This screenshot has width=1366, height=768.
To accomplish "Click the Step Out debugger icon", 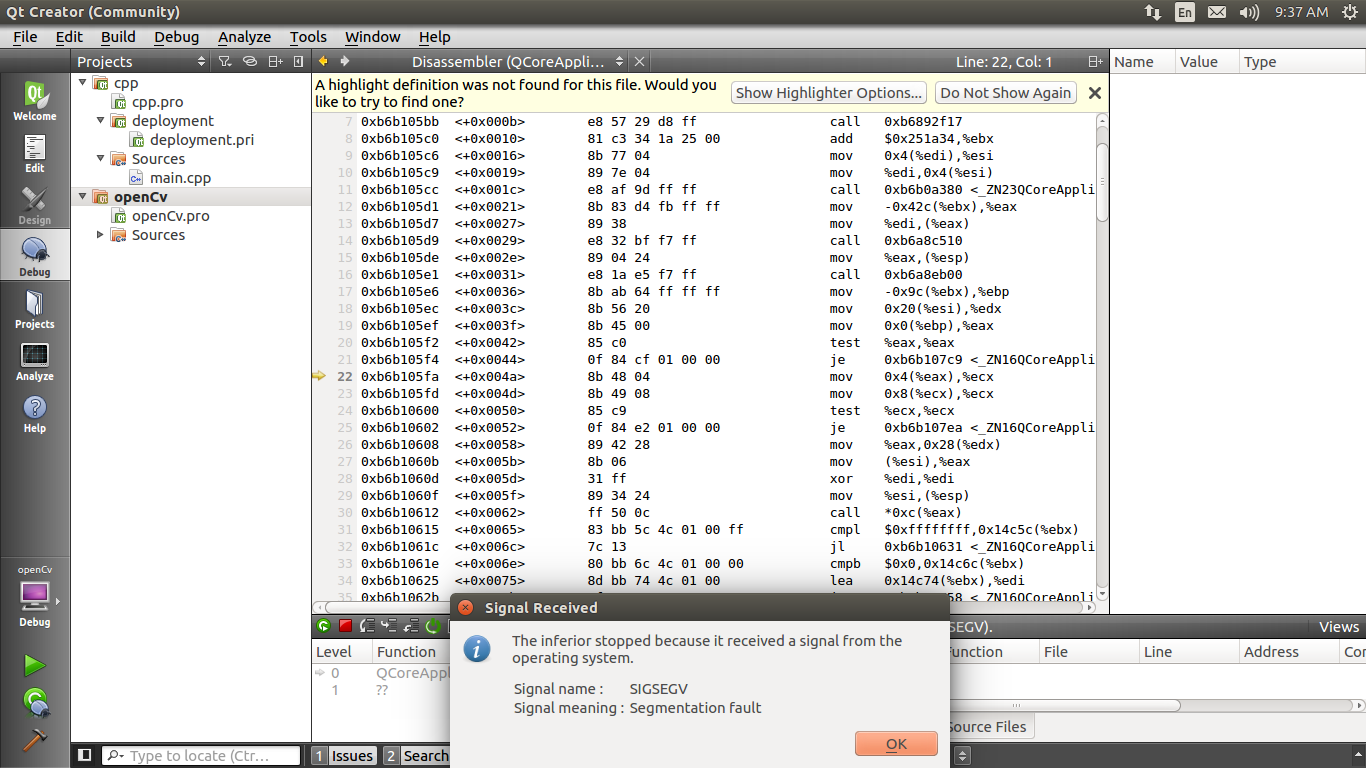I will (x=410, y=626).
